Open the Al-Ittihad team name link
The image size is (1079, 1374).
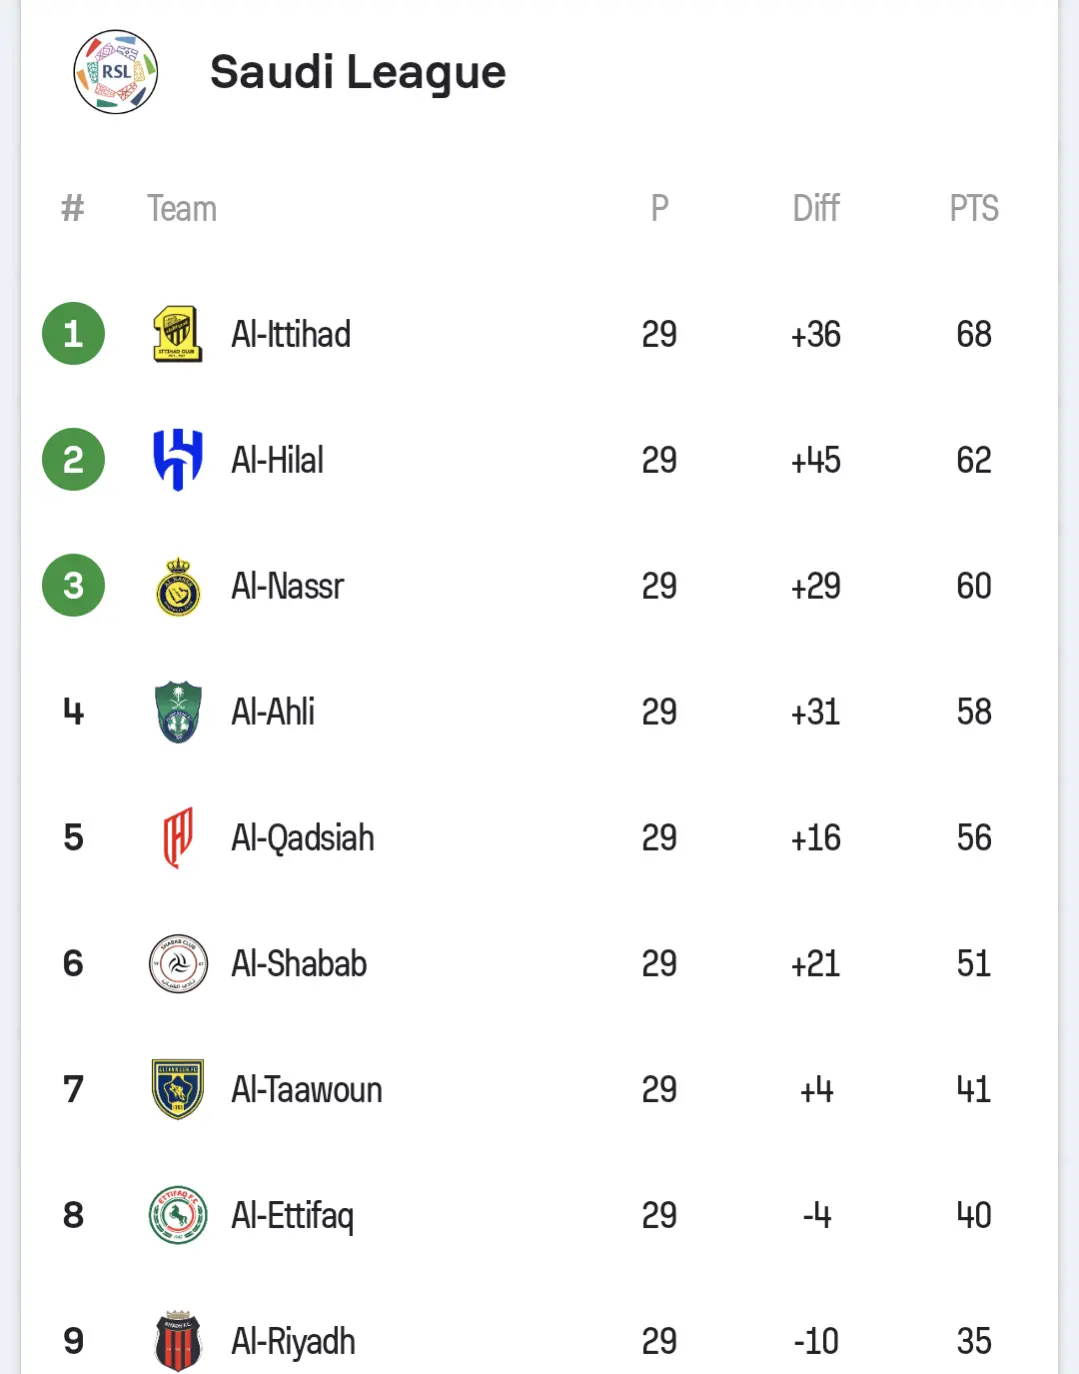pos(291,334)
